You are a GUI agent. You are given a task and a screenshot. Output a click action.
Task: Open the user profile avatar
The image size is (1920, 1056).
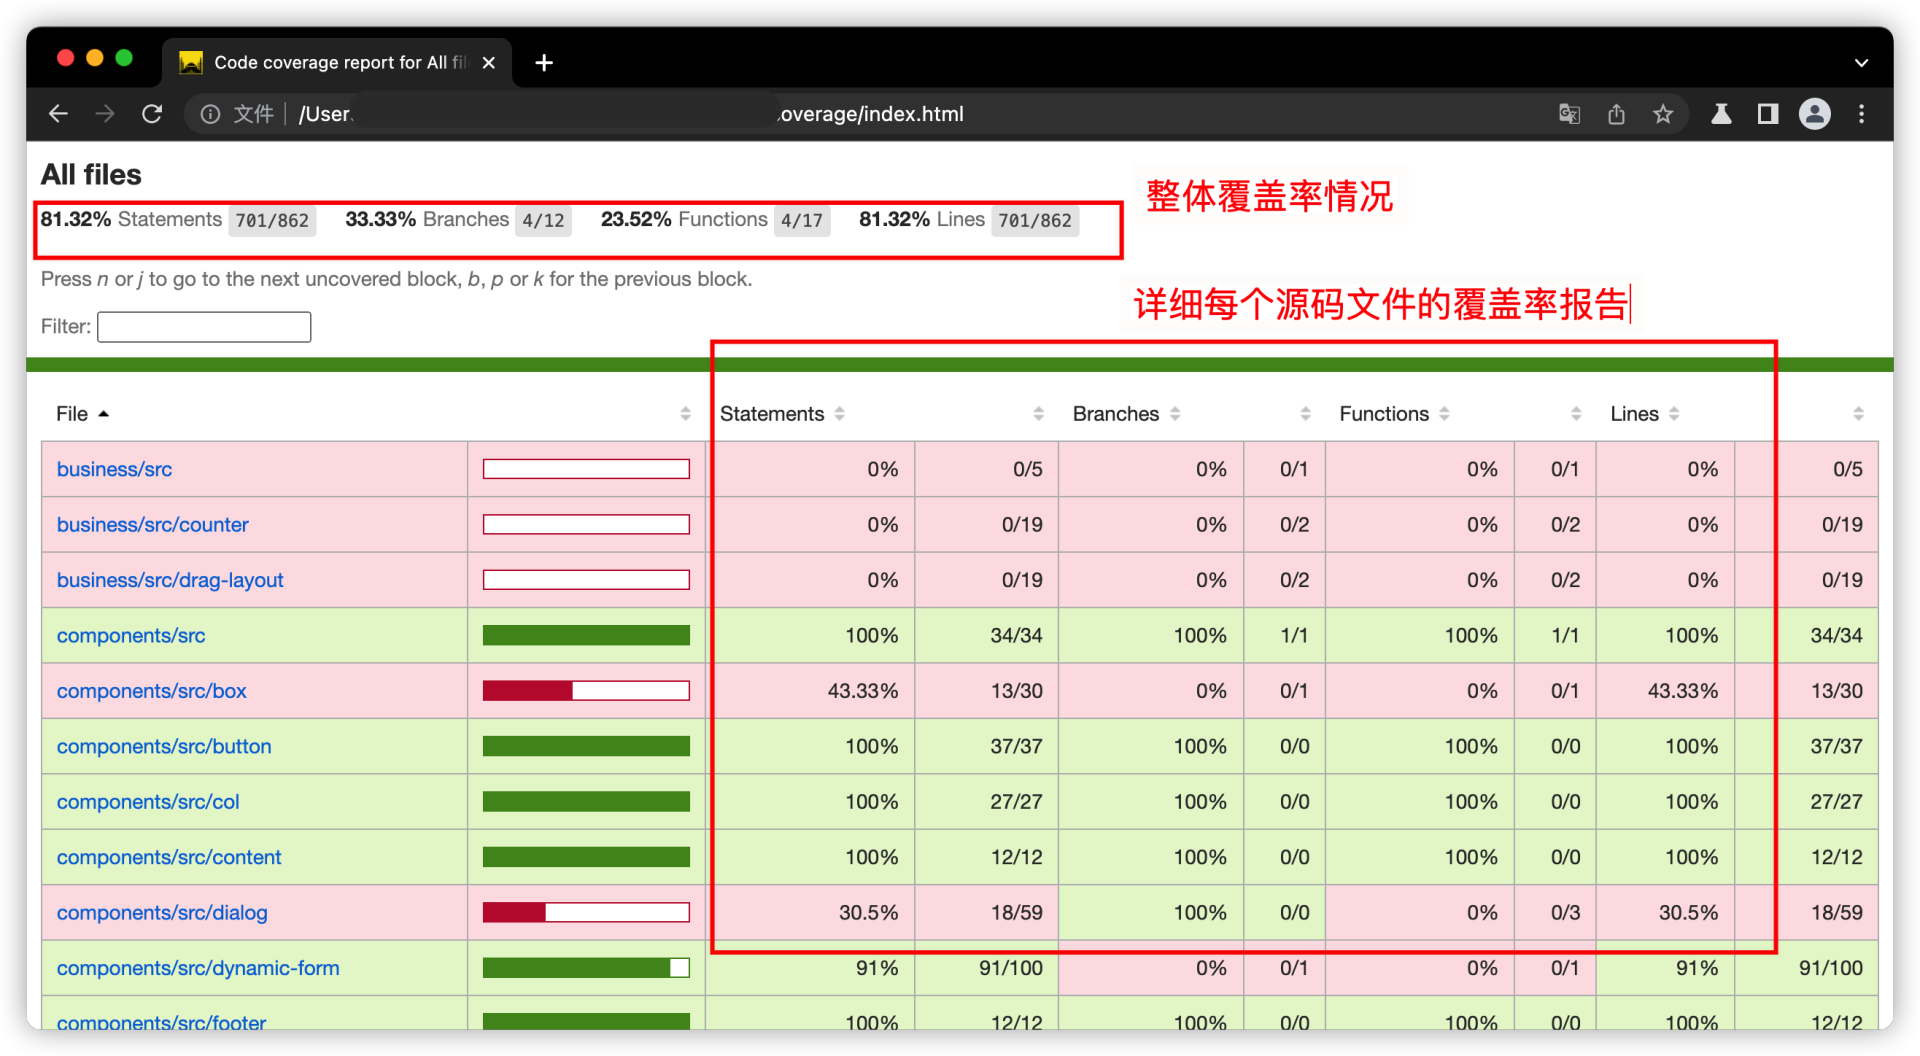click(1814, 114)
